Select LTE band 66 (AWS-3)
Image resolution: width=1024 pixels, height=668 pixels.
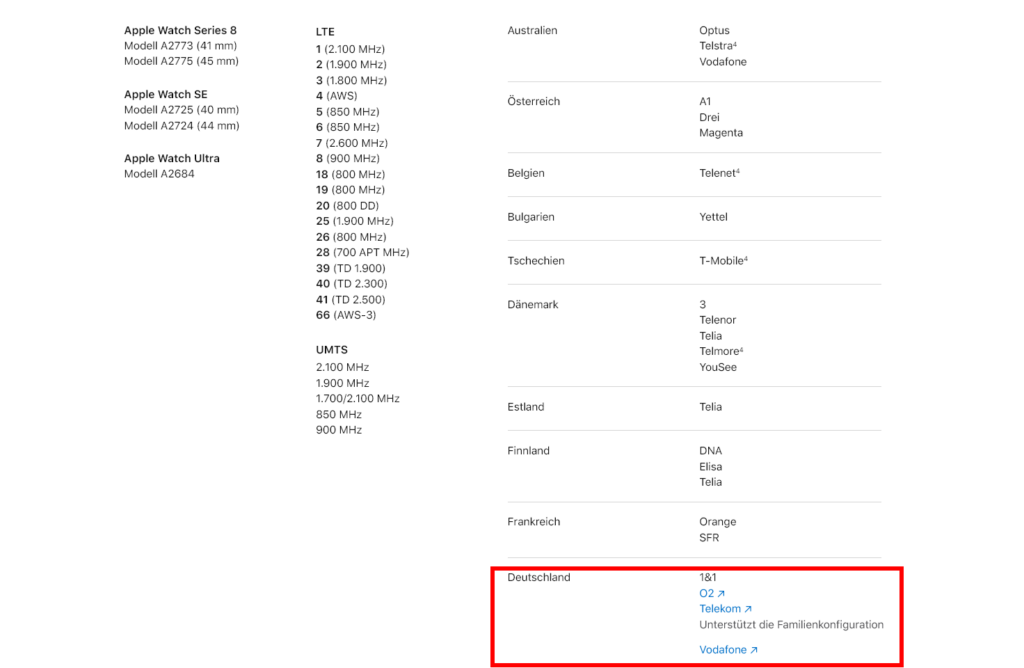[346, 315]
